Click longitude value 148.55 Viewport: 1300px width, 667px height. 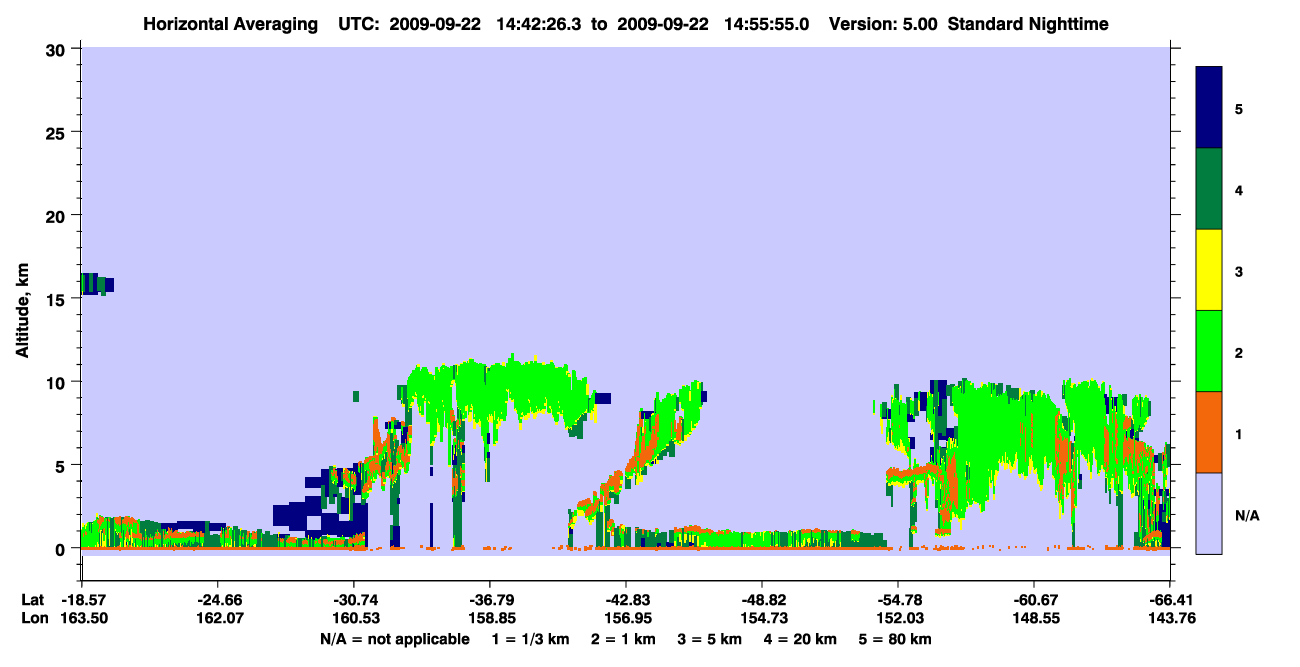(x=1034, y=618)
